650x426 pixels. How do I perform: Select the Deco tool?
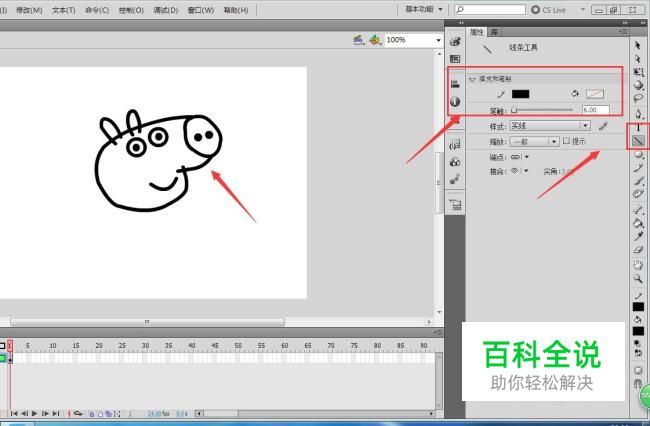(x=638, y=194)
